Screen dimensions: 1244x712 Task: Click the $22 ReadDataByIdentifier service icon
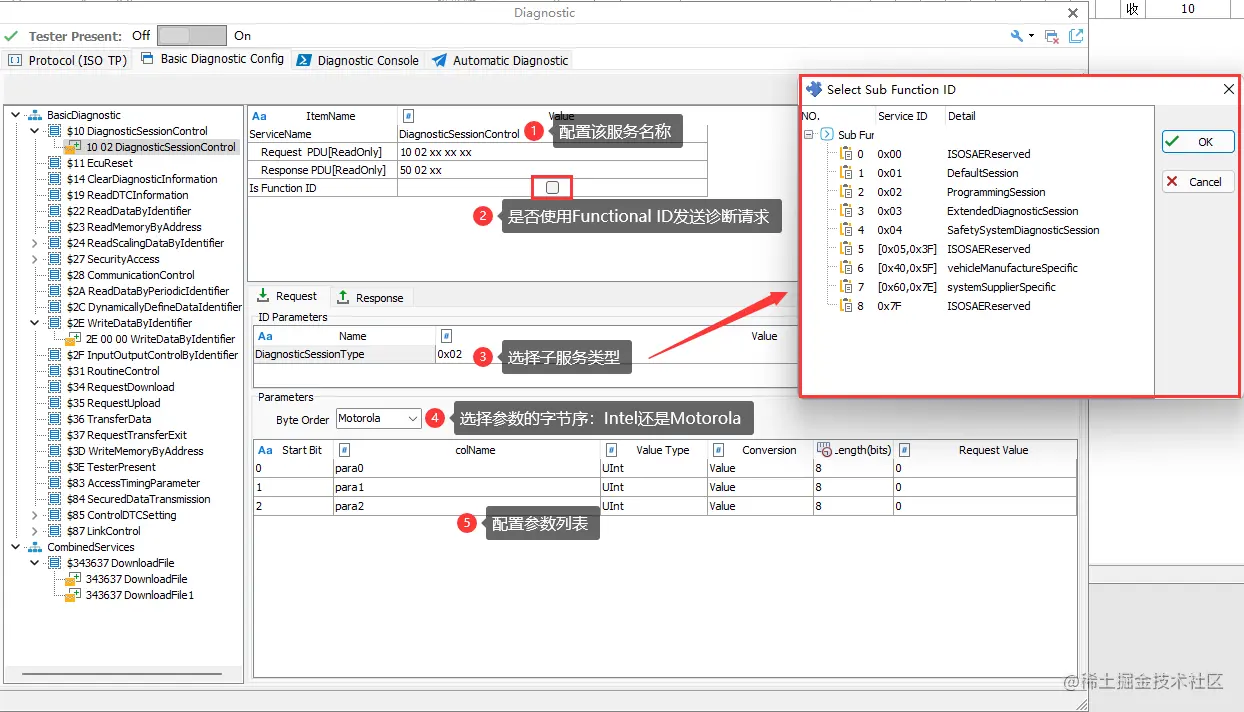tap(55, 211)
